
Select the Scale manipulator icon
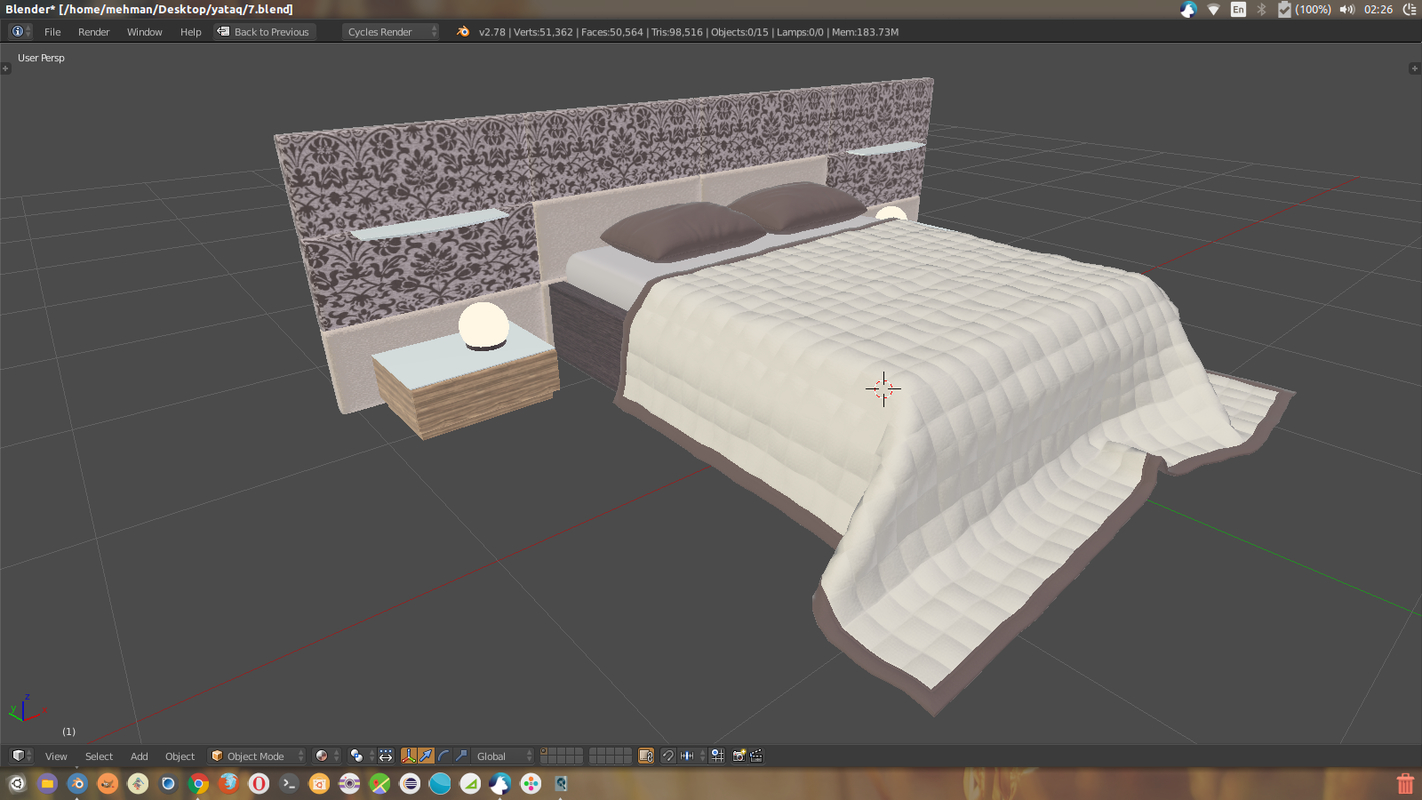tap(462, 755)
